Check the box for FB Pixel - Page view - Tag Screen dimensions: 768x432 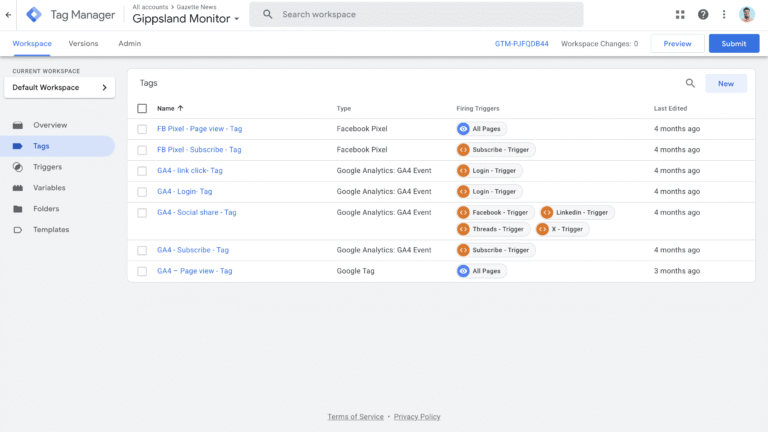point(142,129)
